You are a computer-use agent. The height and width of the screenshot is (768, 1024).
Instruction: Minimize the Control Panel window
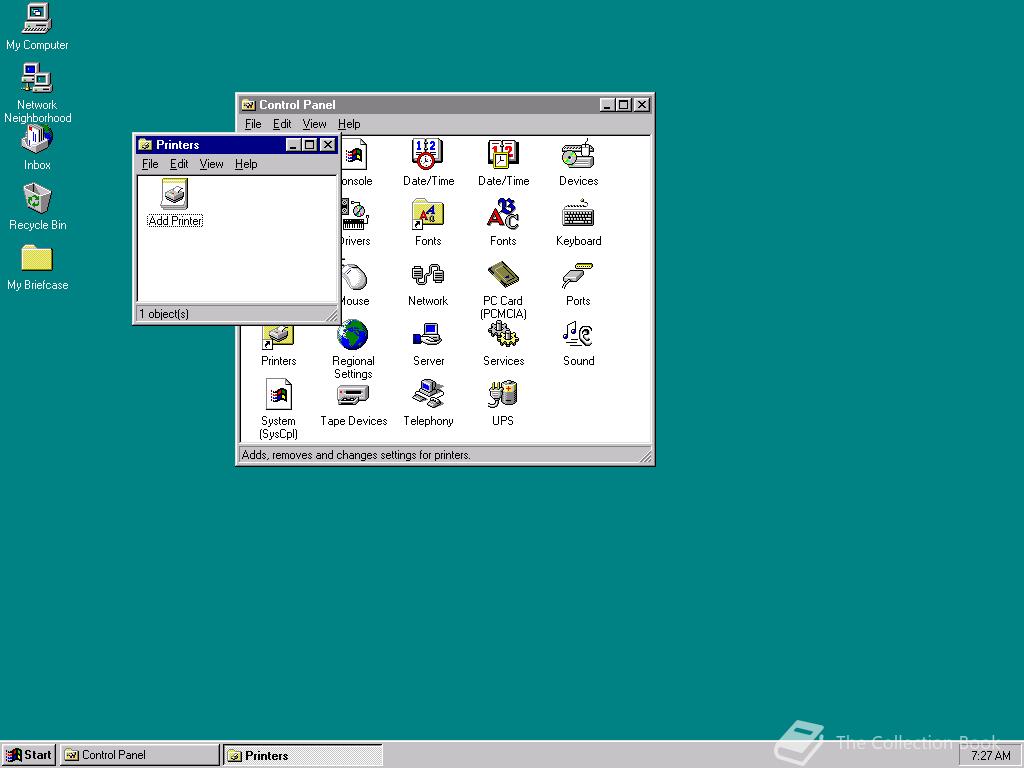[607, 104]
